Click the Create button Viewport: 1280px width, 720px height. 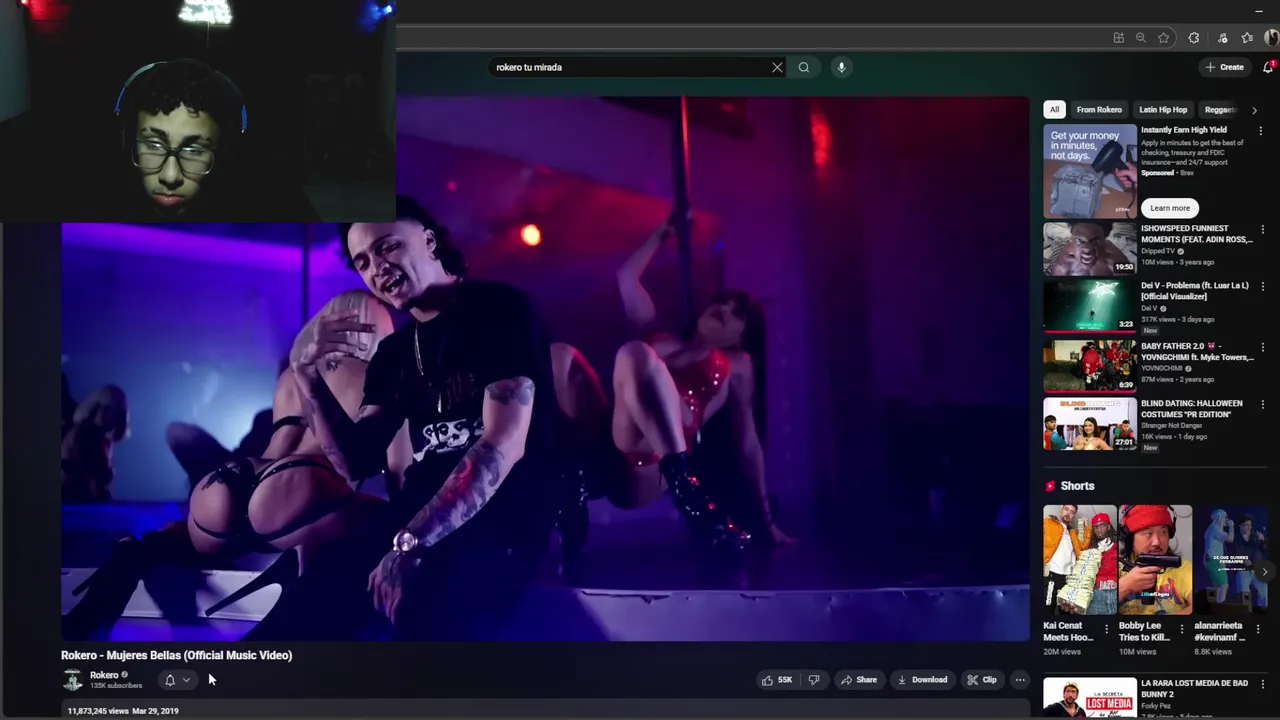tap(1224, 67)
